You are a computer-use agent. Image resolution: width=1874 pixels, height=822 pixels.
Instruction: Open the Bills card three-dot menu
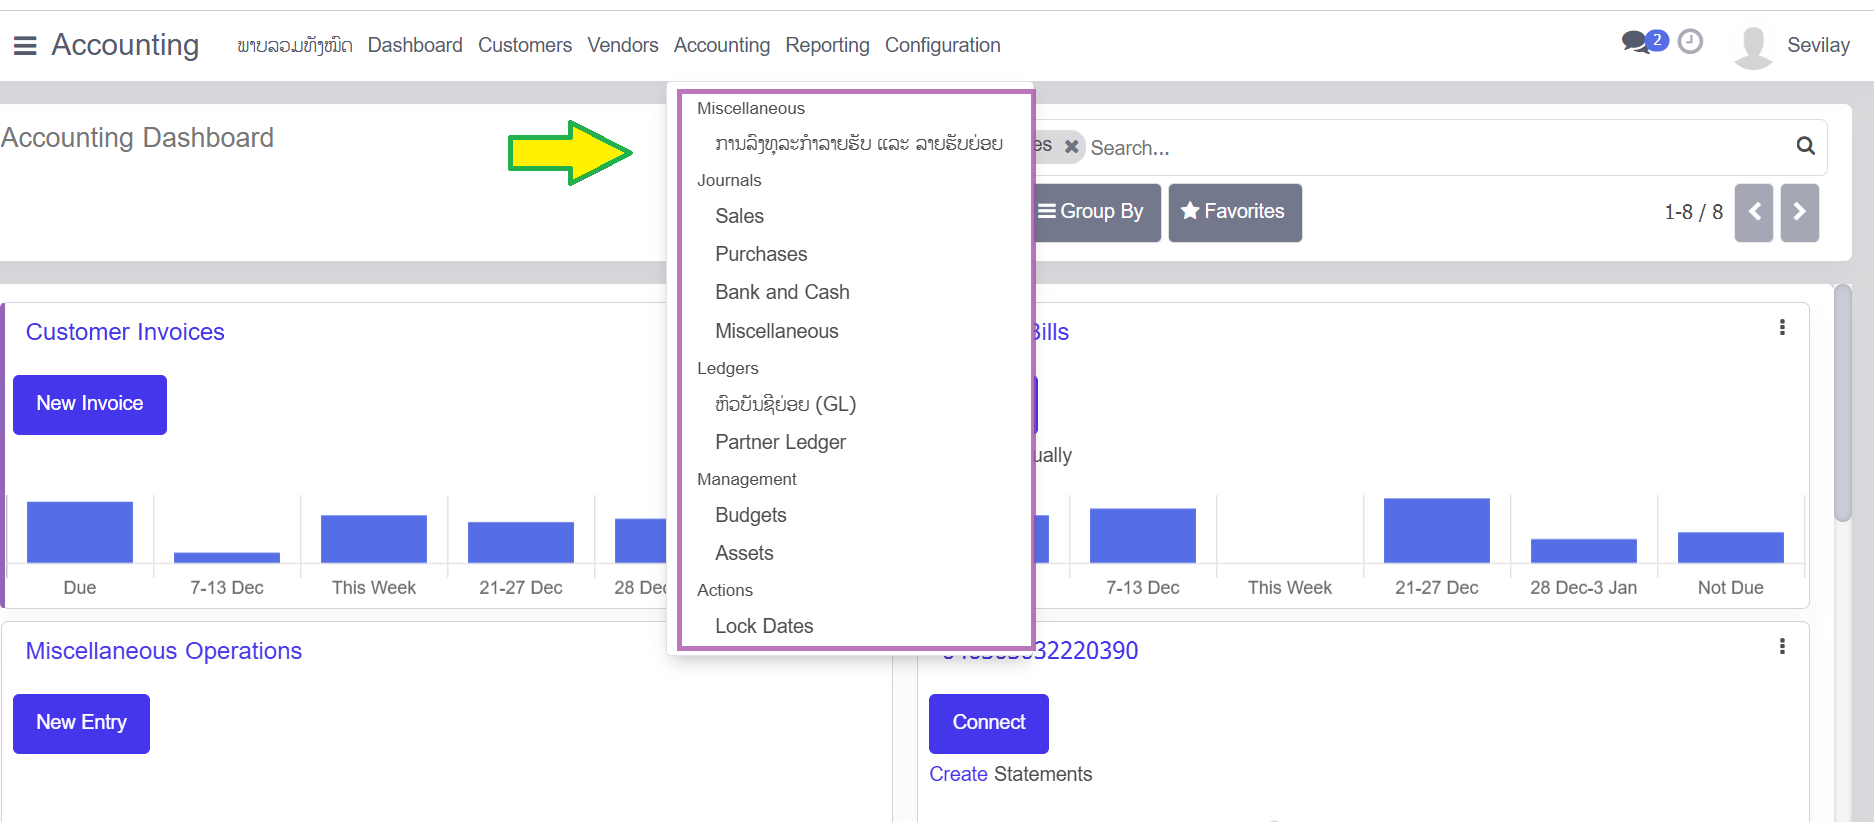[1782, 328]
